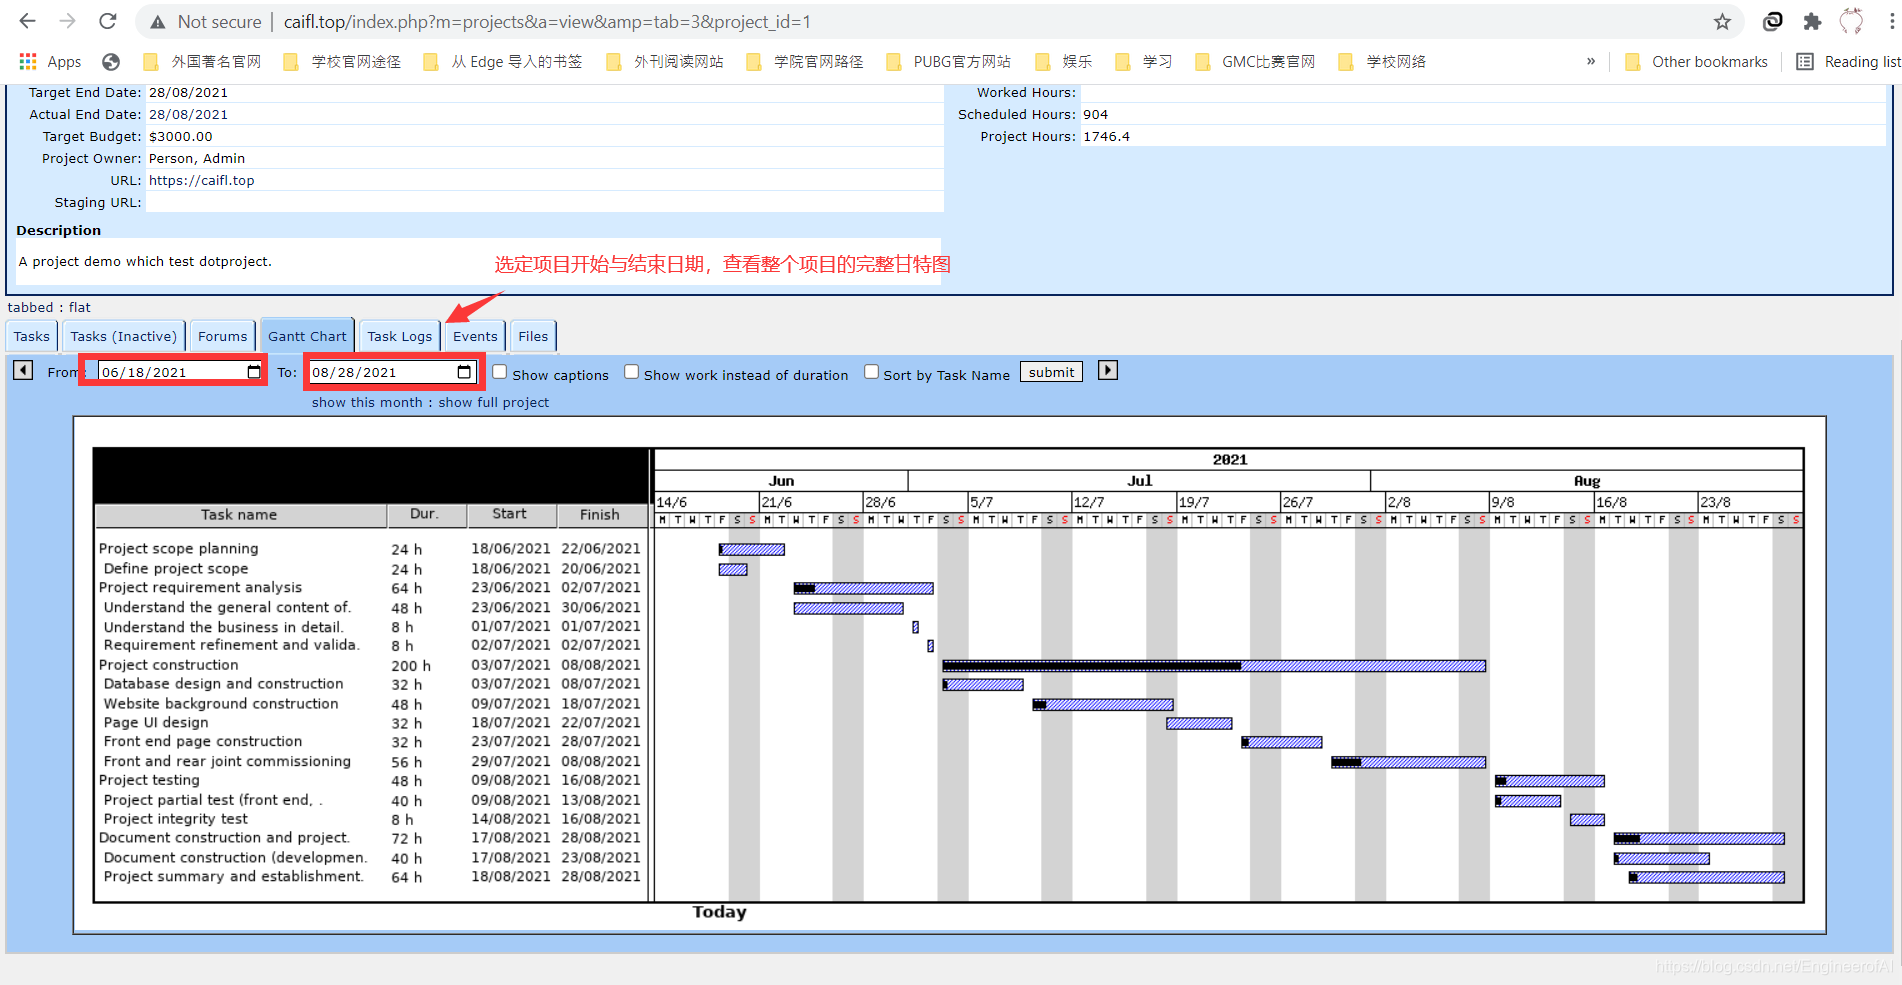The height and width of the screenshot is (985, 1902).
Task: Switch to the Events tab
Action: click(475, 336)
